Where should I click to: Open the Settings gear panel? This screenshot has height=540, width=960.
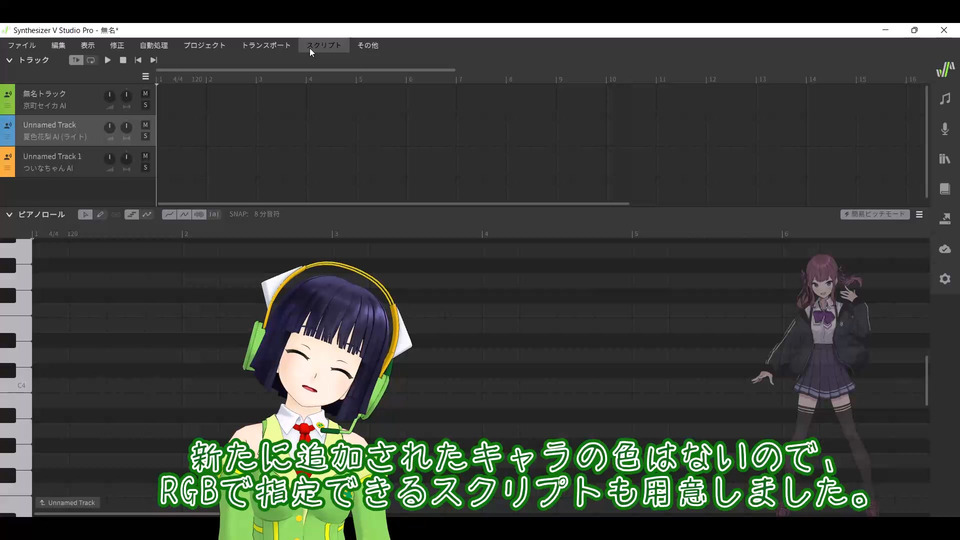(x=945, y=279)
